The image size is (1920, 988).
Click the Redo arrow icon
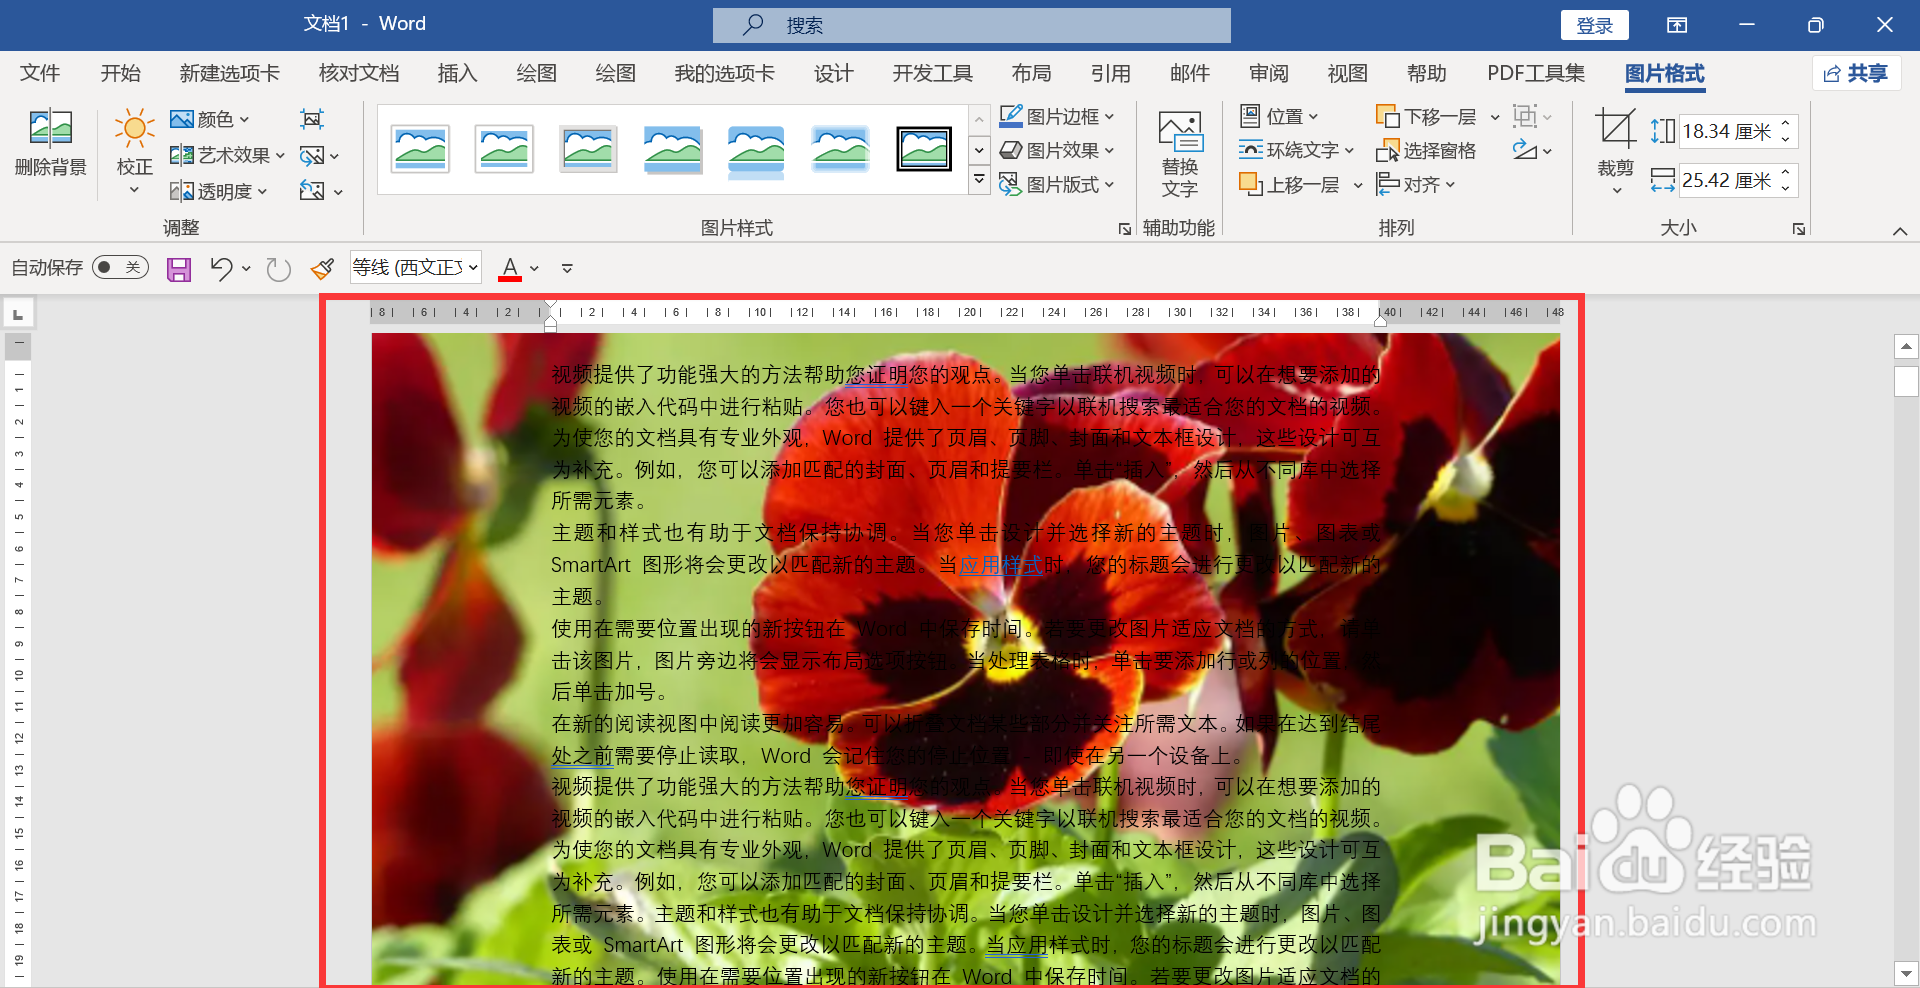pyautogui.click(x=278, y=268)
